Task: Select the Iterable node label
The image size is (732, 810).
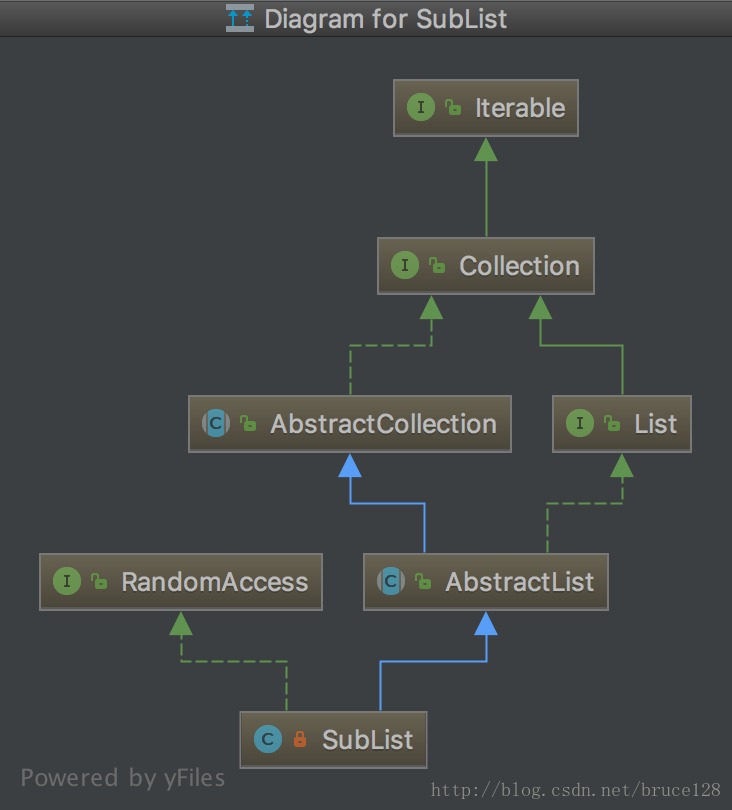Action: coord(520,108)
